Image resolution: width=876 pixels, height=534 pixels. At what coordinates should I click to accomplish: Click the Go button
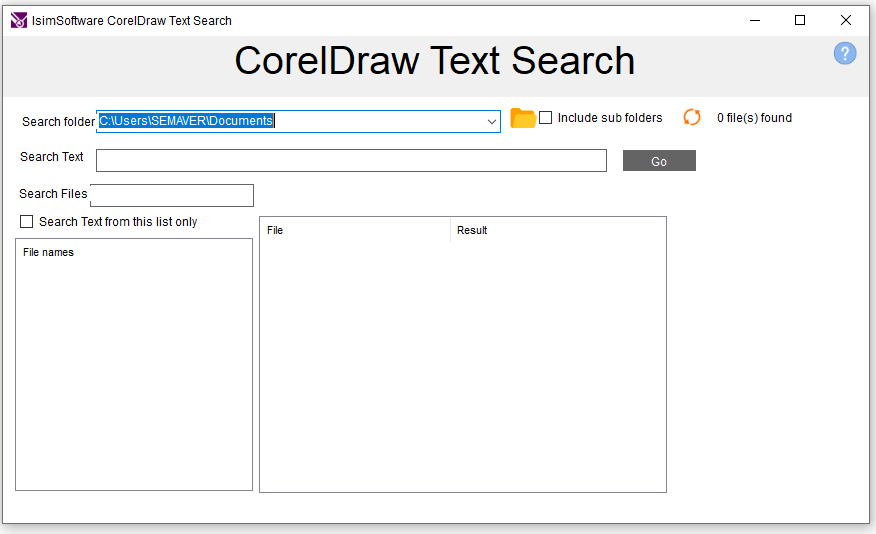point(659,161)
